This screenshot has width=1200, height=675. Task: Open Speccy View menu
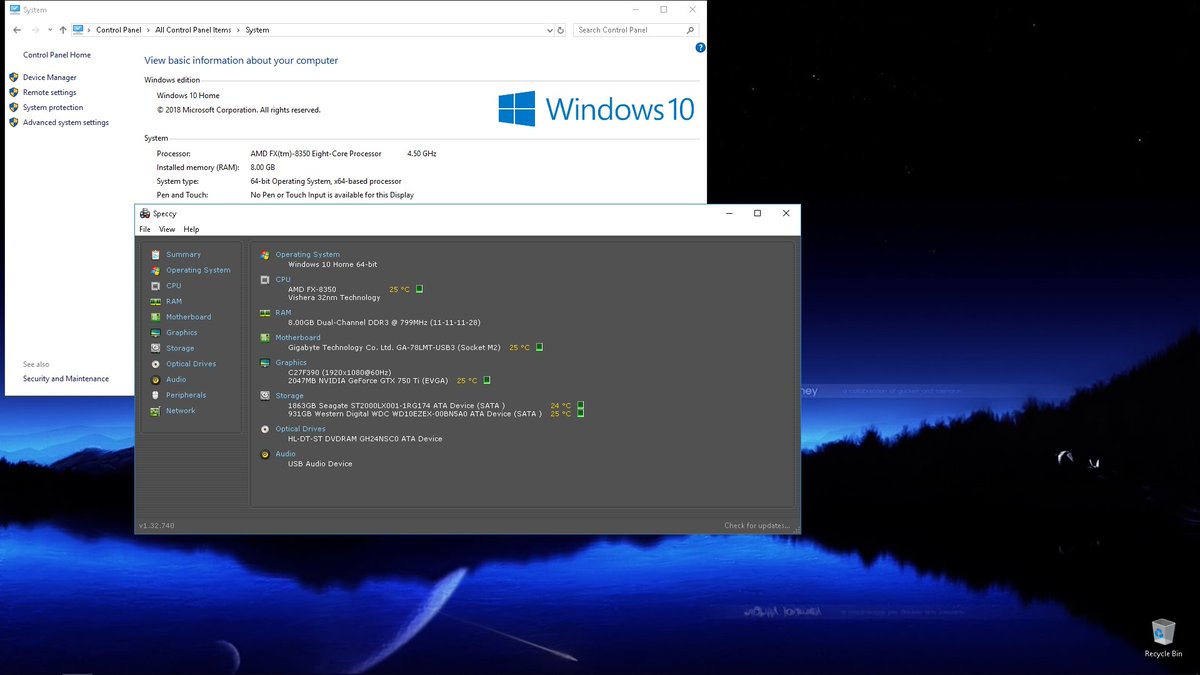[x=167, y=229]
